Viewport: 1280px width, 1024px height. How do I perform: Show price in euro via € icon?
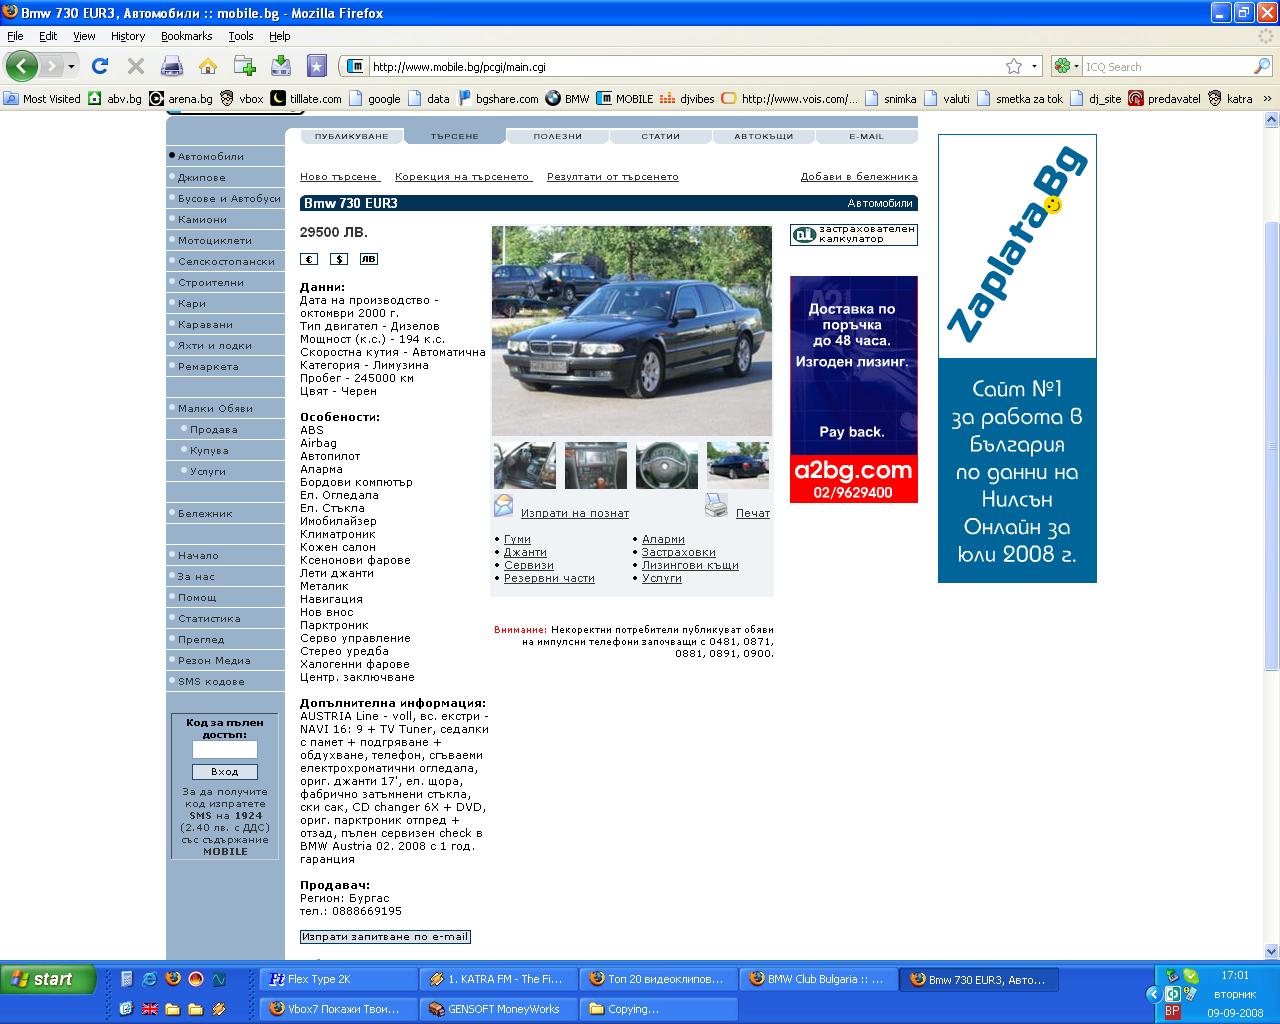(309, 259)
